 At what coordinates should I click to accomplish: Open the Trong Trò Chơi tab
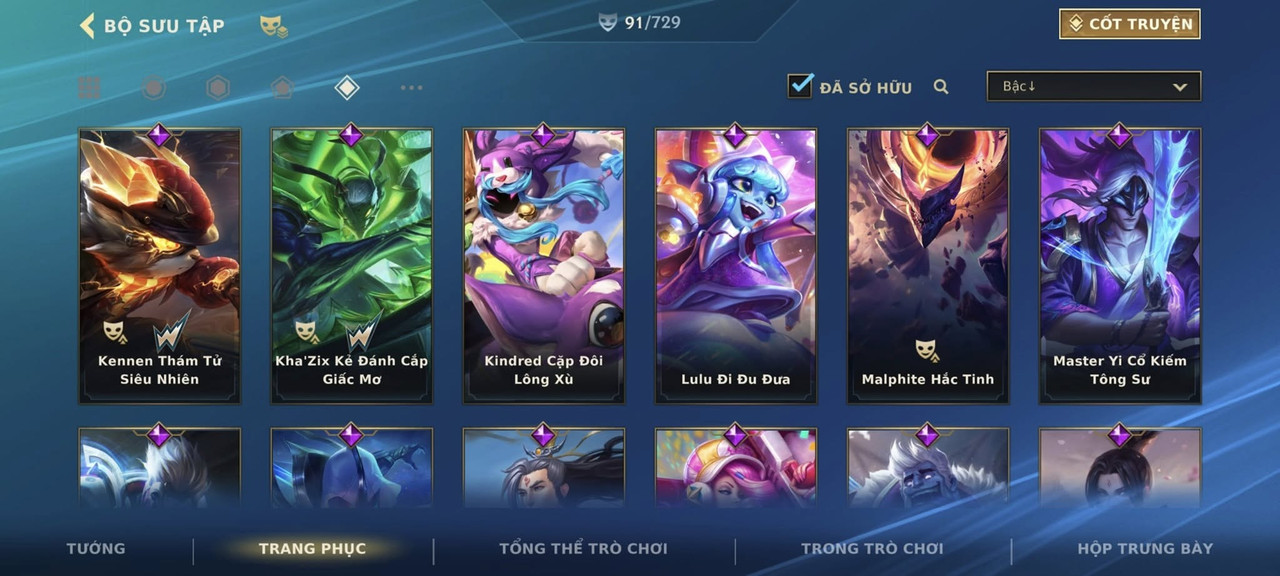coord(872,548)
